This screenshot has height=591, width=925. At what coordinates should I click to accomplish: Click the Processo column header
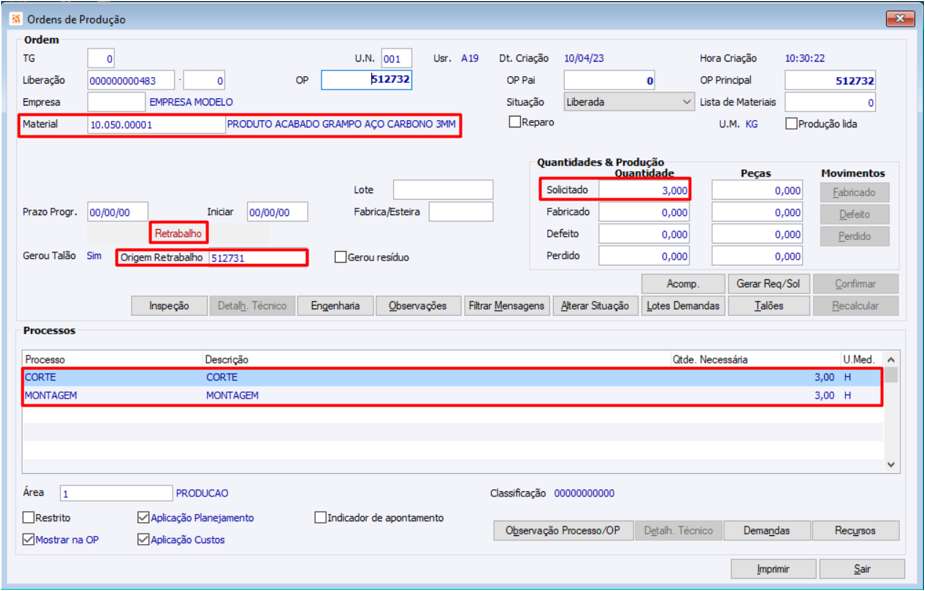(113, 359)
